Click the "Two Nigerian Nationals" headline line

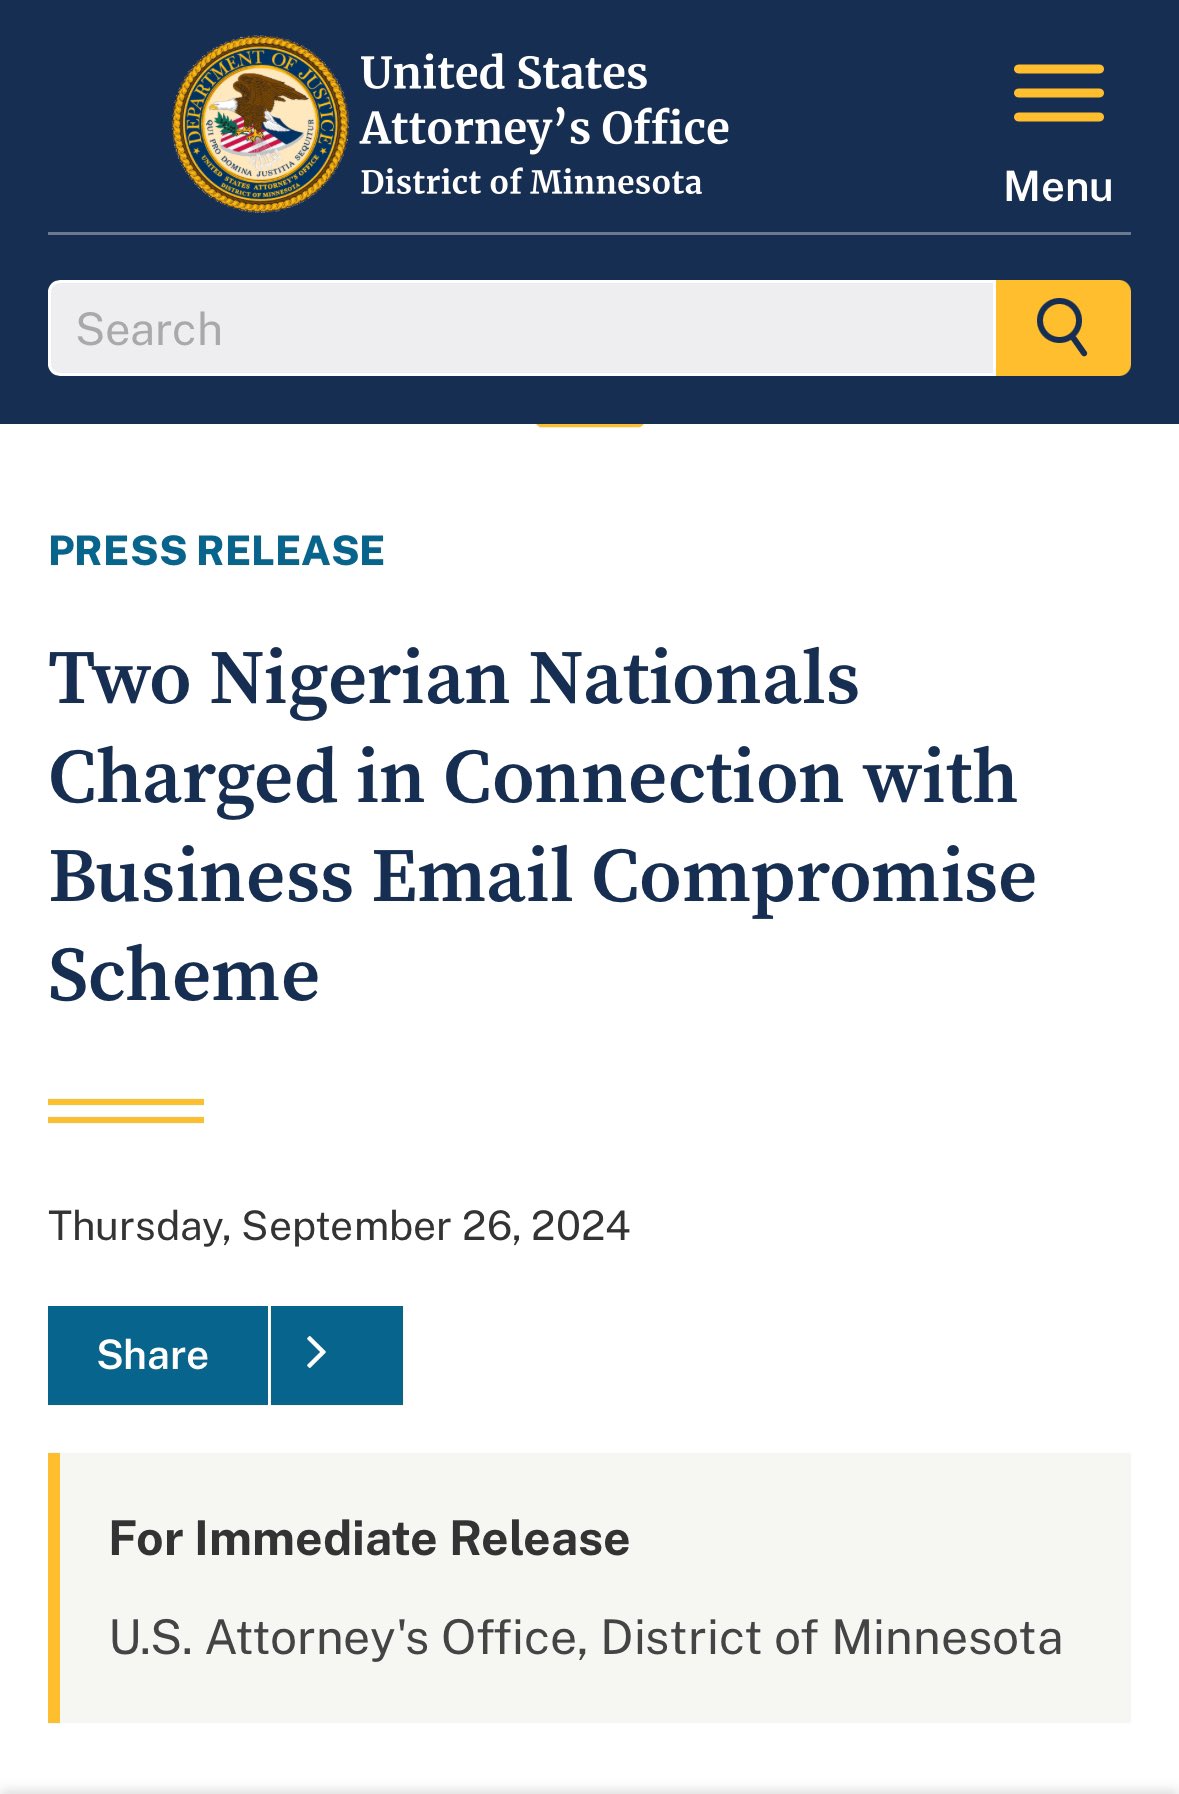pos(454,678)
